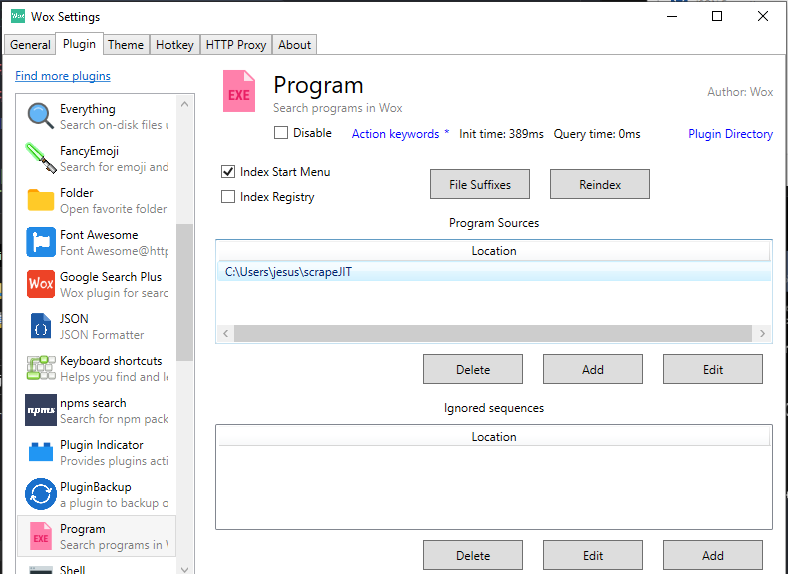Click the Reindex button
Screen dimensions: 788x574
coord(600,184)
